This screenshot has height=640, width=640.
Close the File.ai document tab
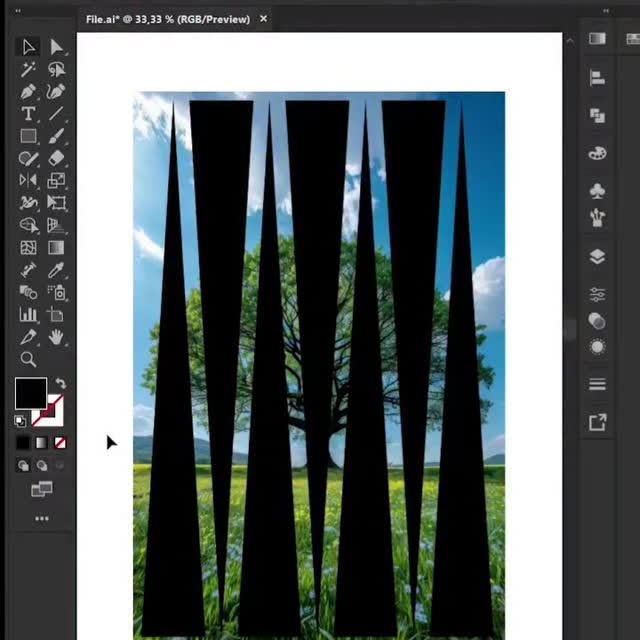264,19
